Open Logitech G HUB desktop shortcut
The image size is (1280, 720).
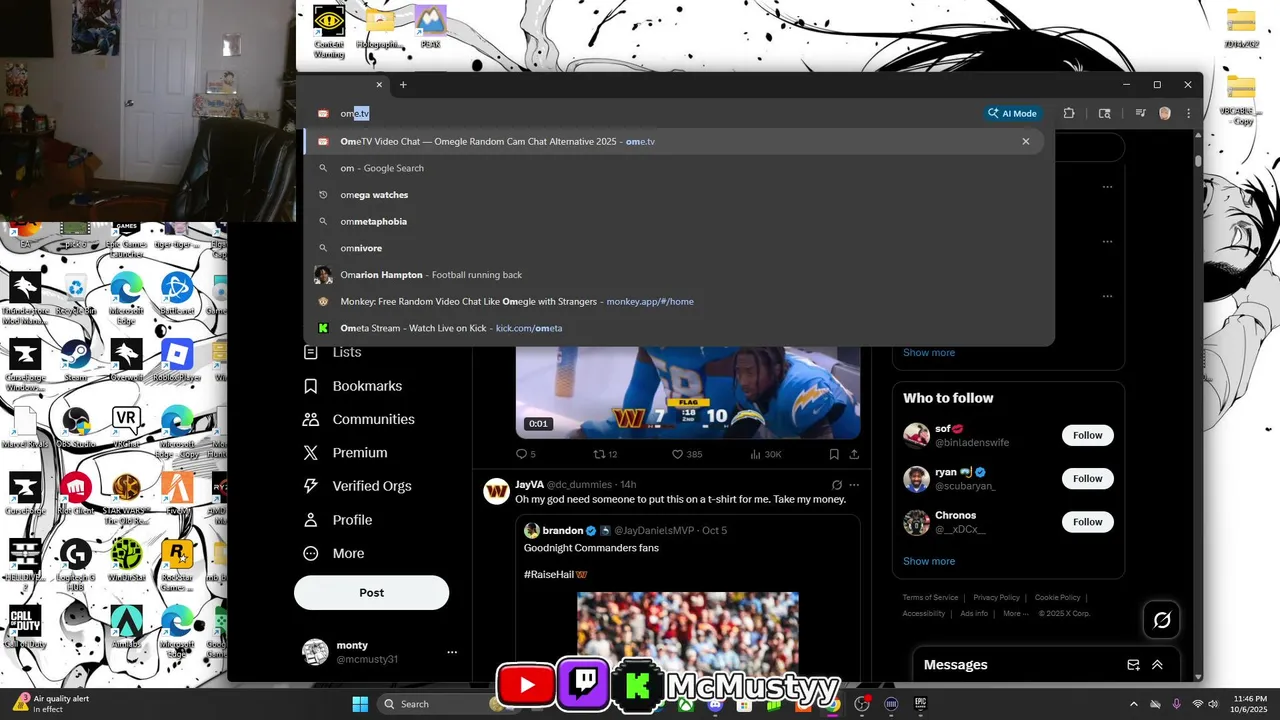point(76,560)
